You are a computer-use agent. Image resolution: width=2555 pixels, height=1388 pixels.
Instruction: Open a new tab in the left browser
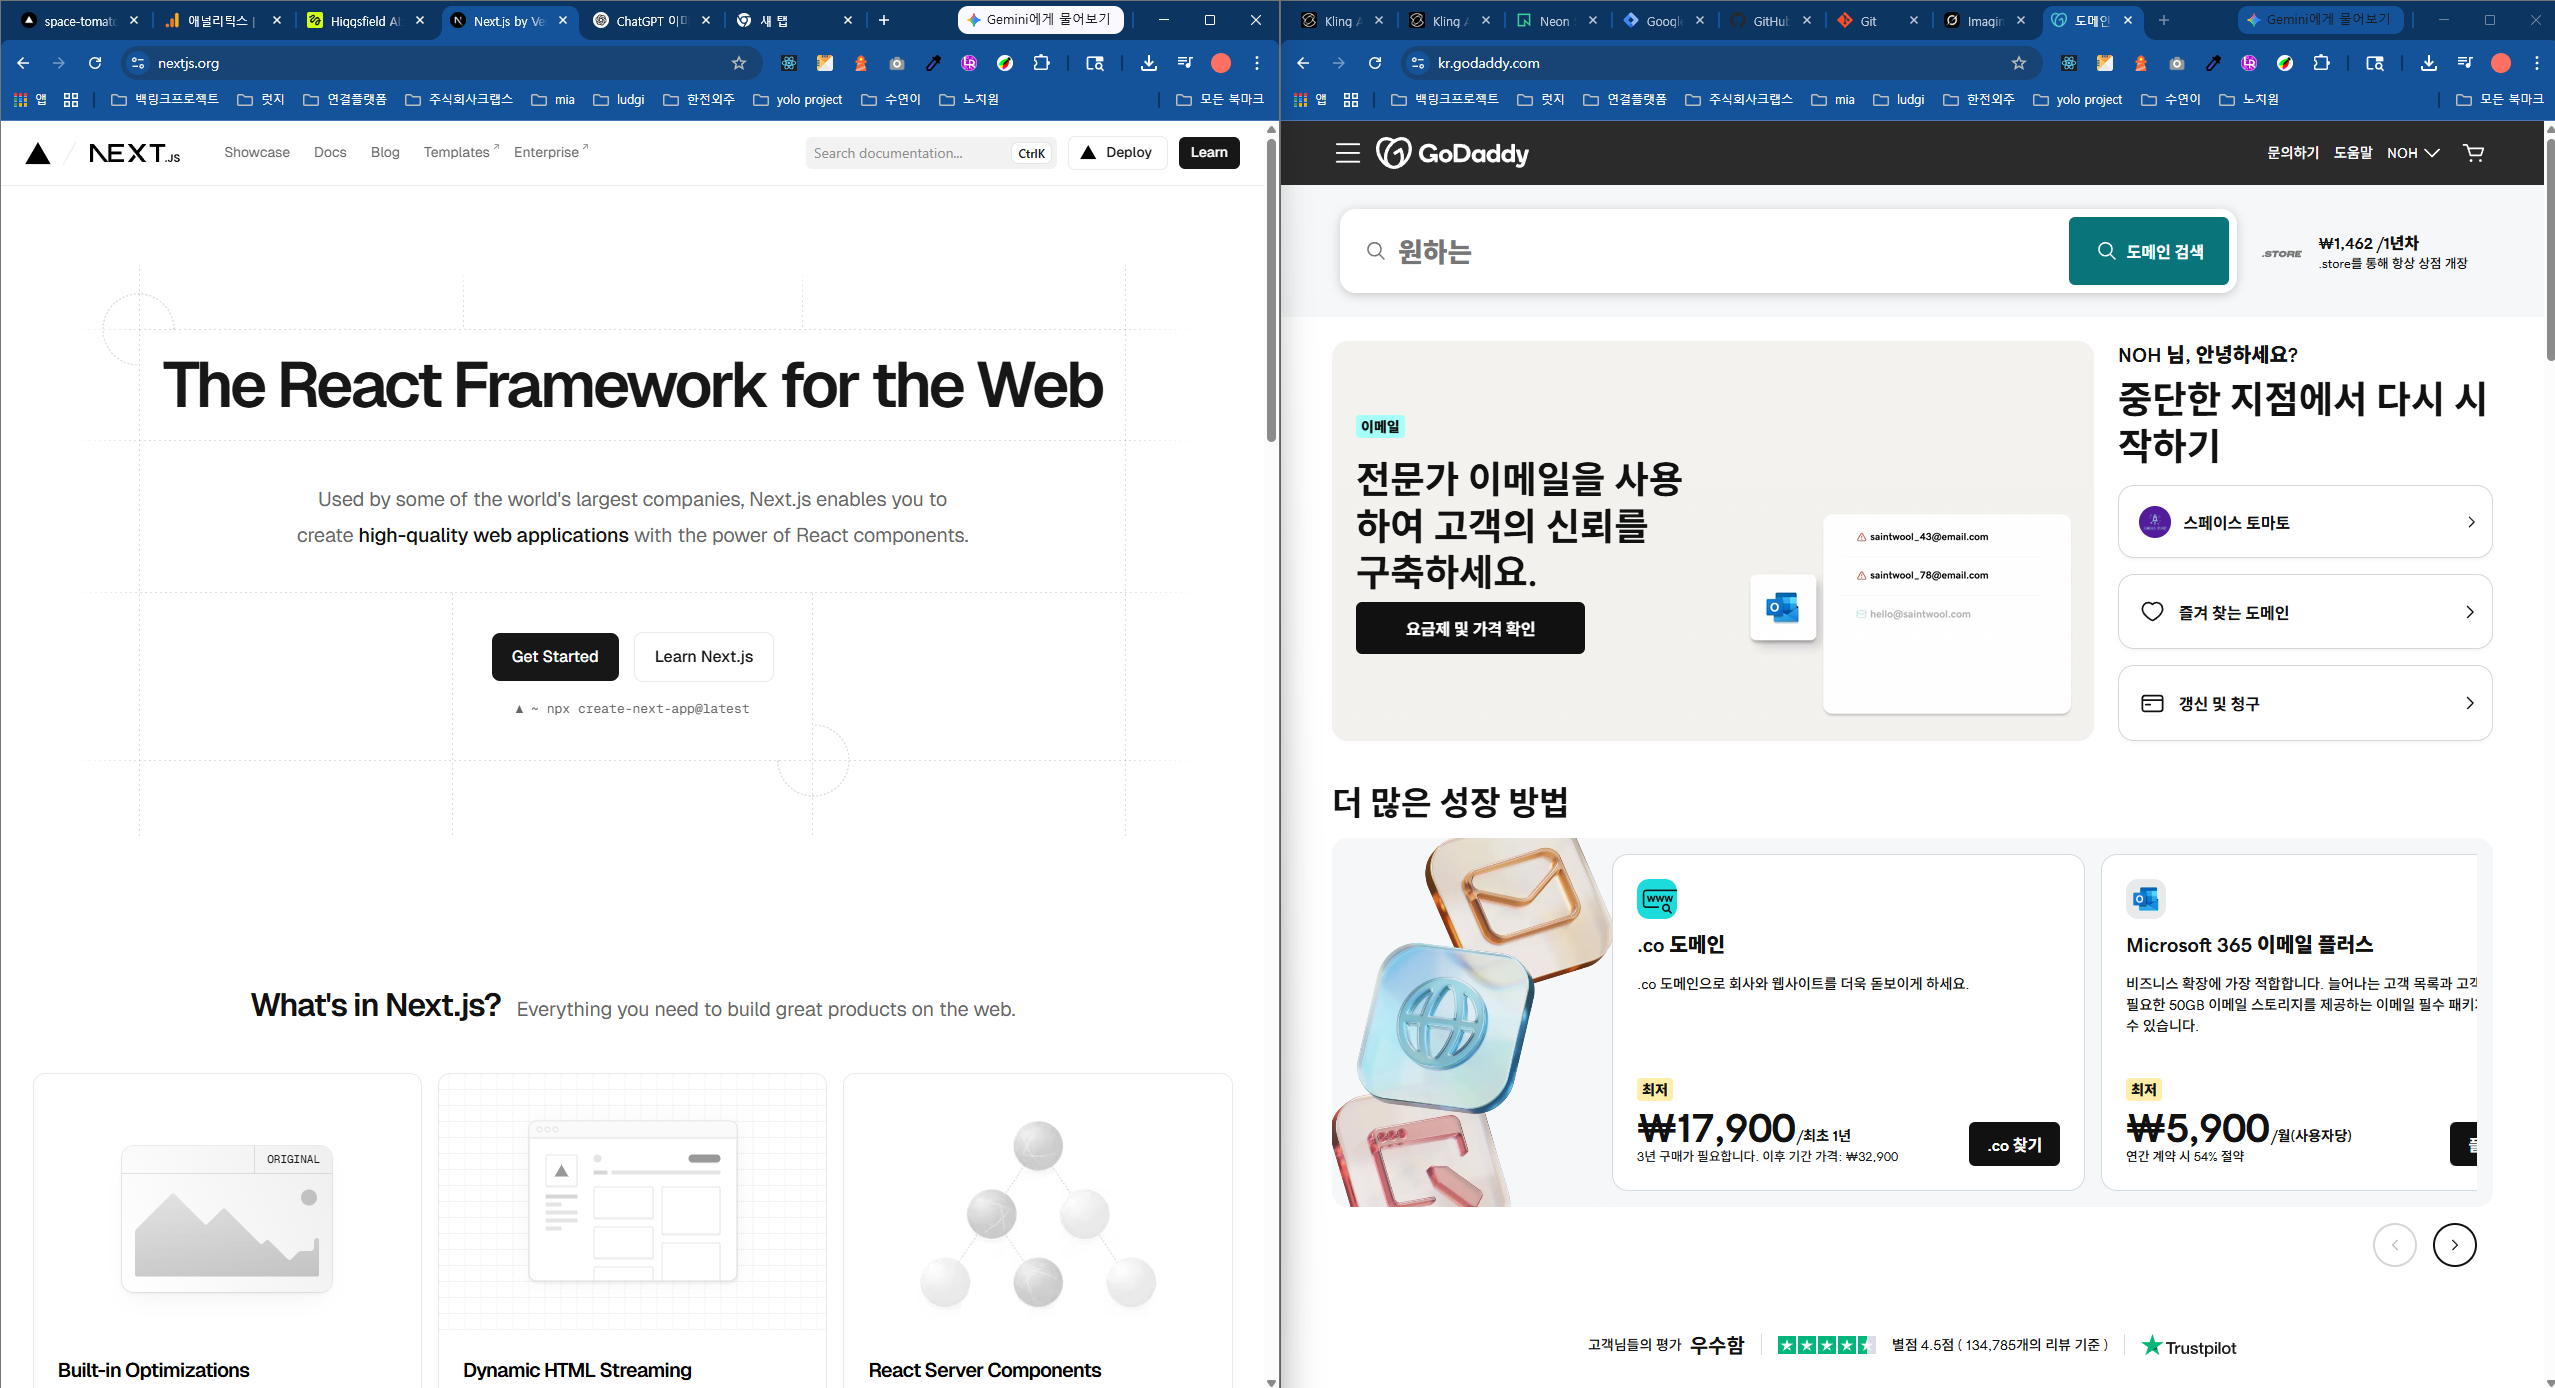pyautogui.click(x=884, y=20)
